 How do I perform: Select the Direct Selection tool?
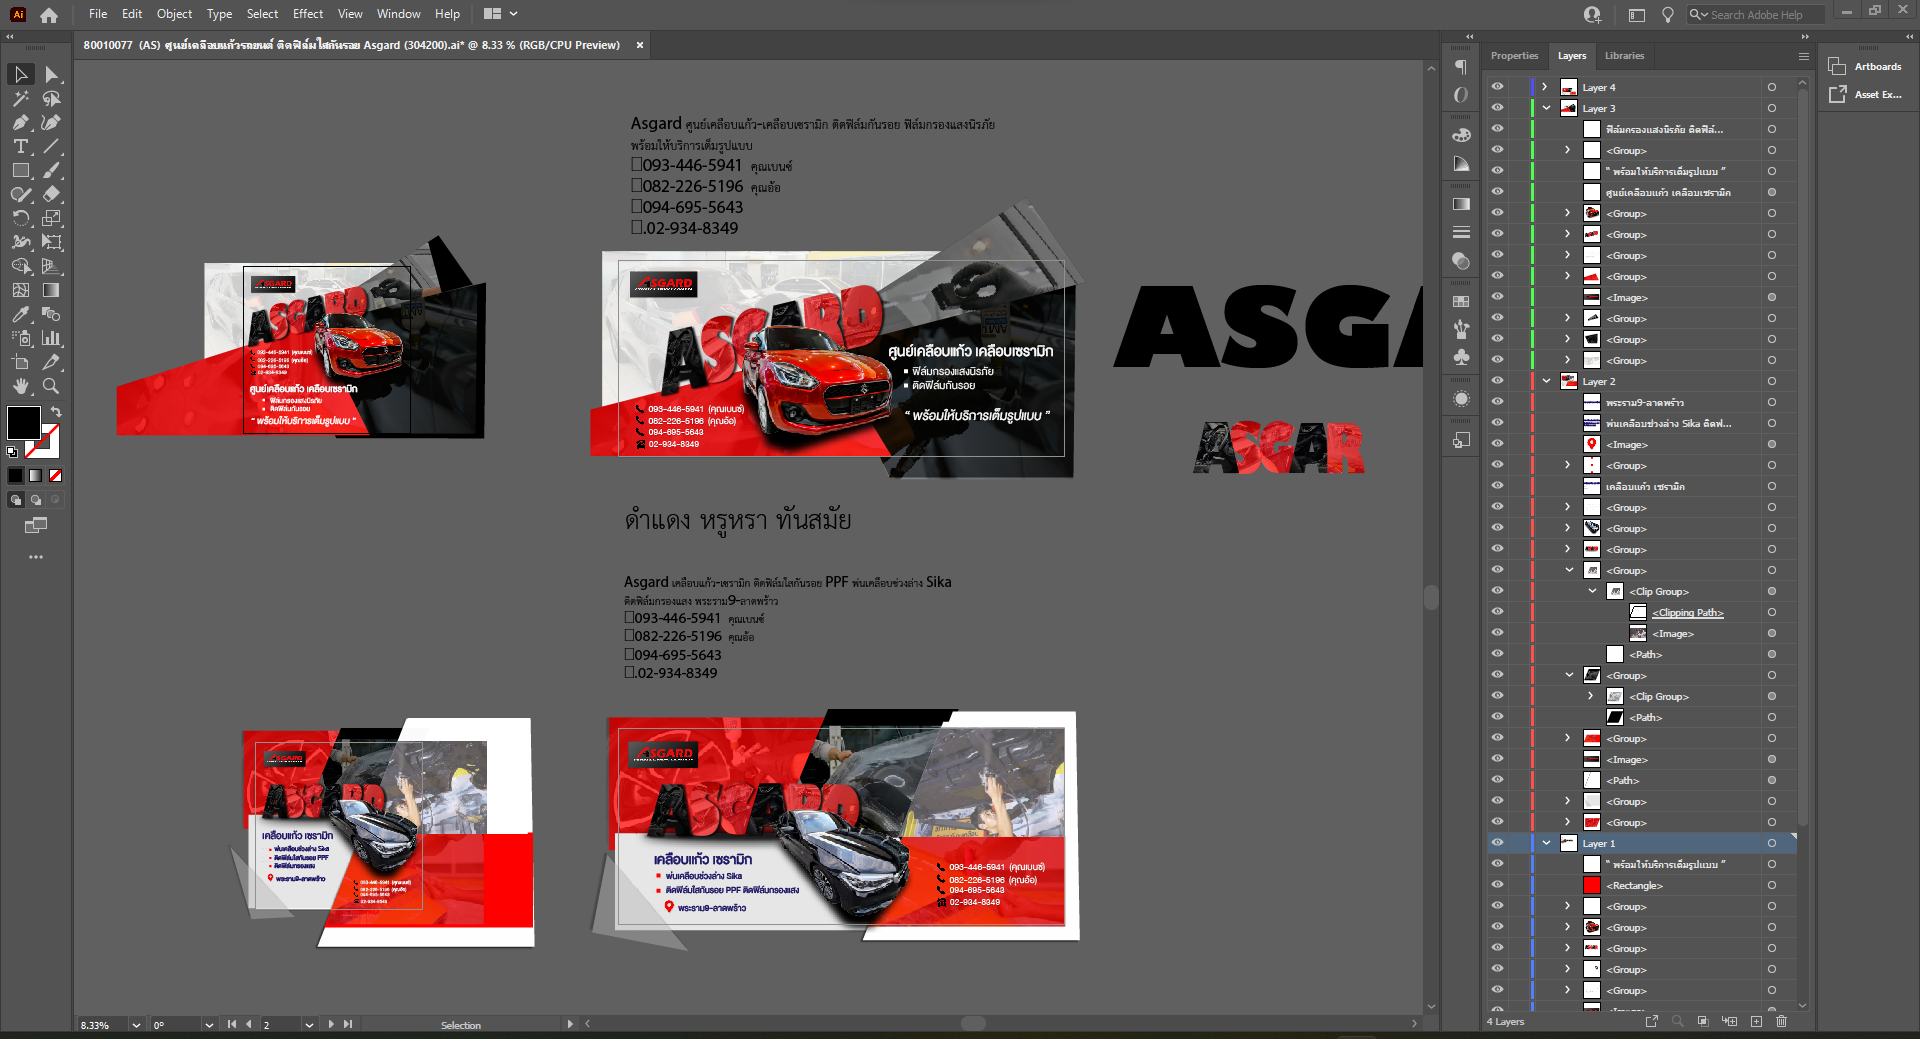[52, 74]
